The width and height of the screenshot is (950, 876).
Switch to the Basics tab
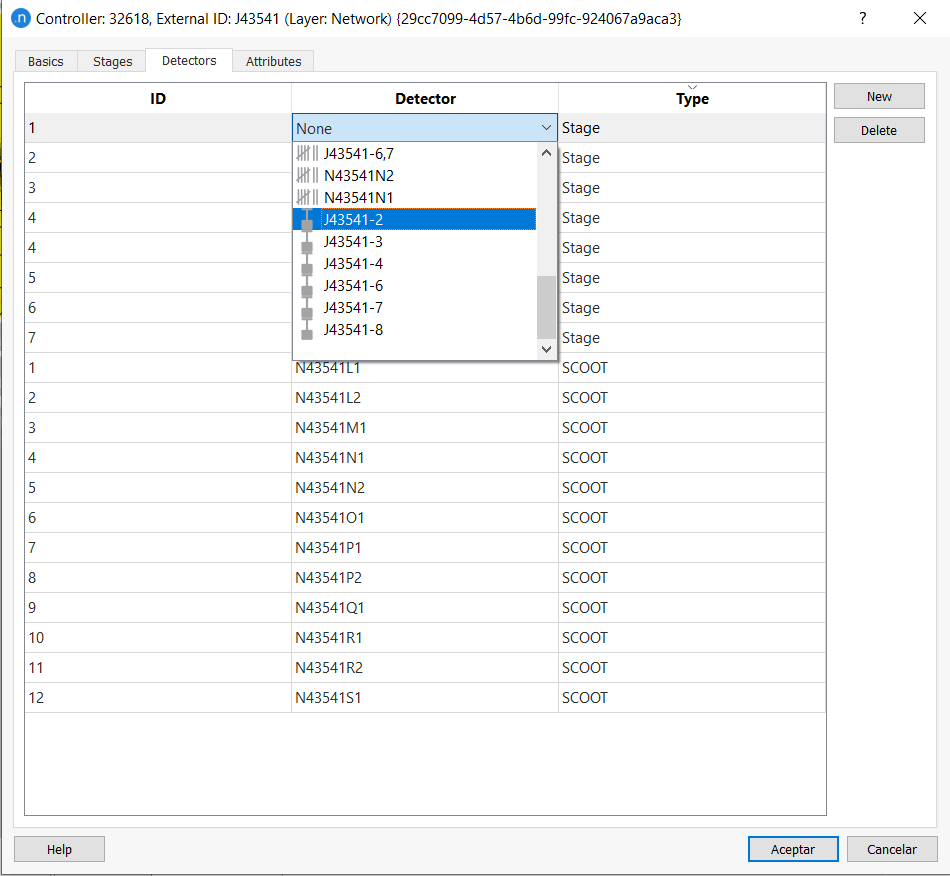[x=45, y=61]
